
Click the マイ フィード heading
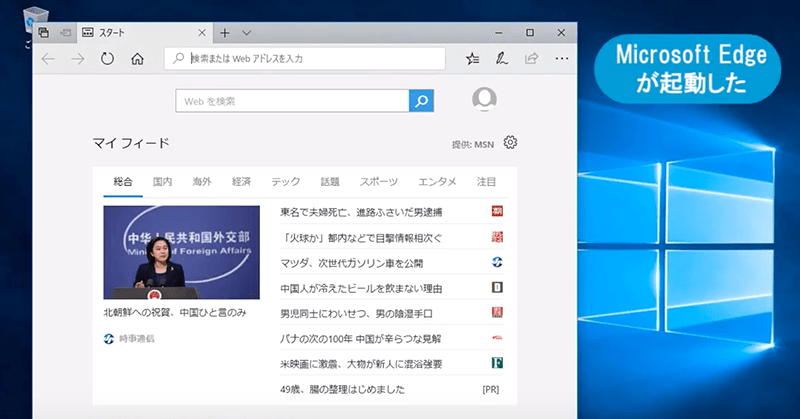pos(131,143)
